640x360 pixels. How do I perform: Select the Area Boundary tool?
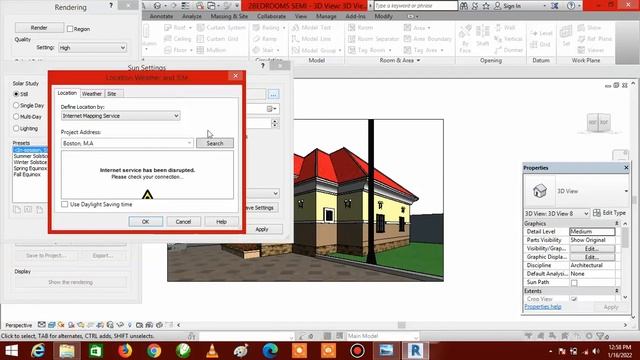click(x=428, y=39)
